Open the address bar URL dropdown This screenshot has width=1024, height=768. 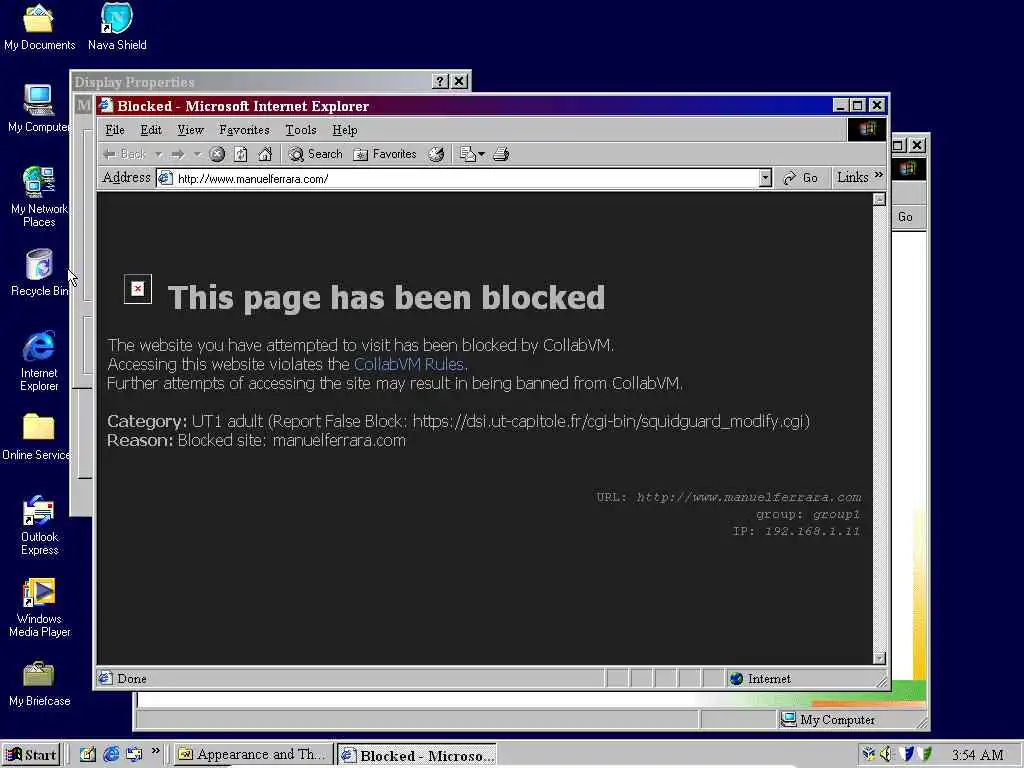765,178
